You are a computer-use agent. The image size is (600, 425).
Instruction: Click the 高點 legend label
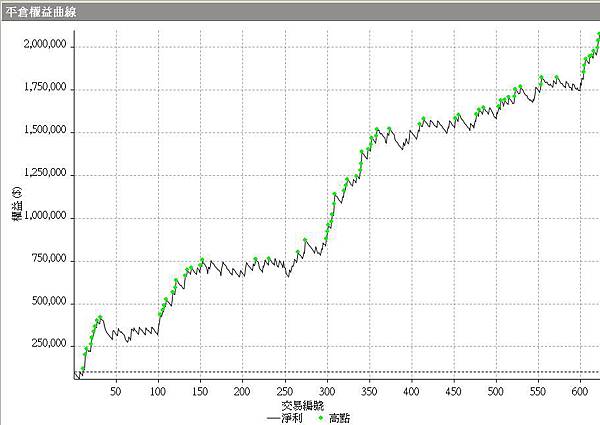339,418
